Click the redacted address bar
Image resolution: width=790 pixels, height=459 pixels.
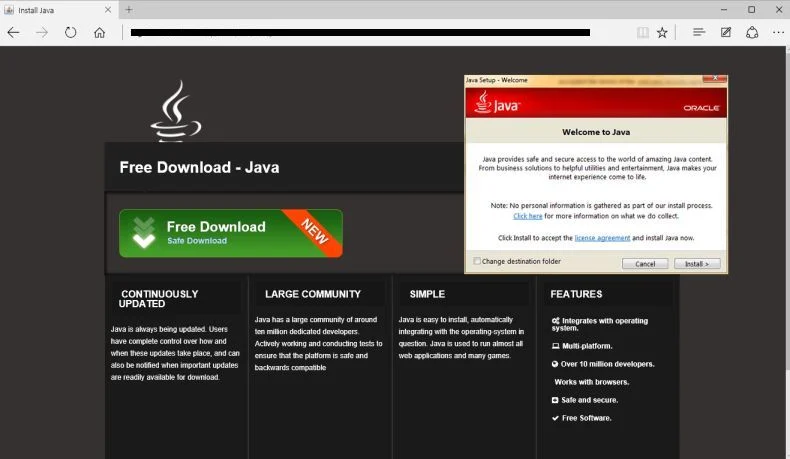pos(360,32)
